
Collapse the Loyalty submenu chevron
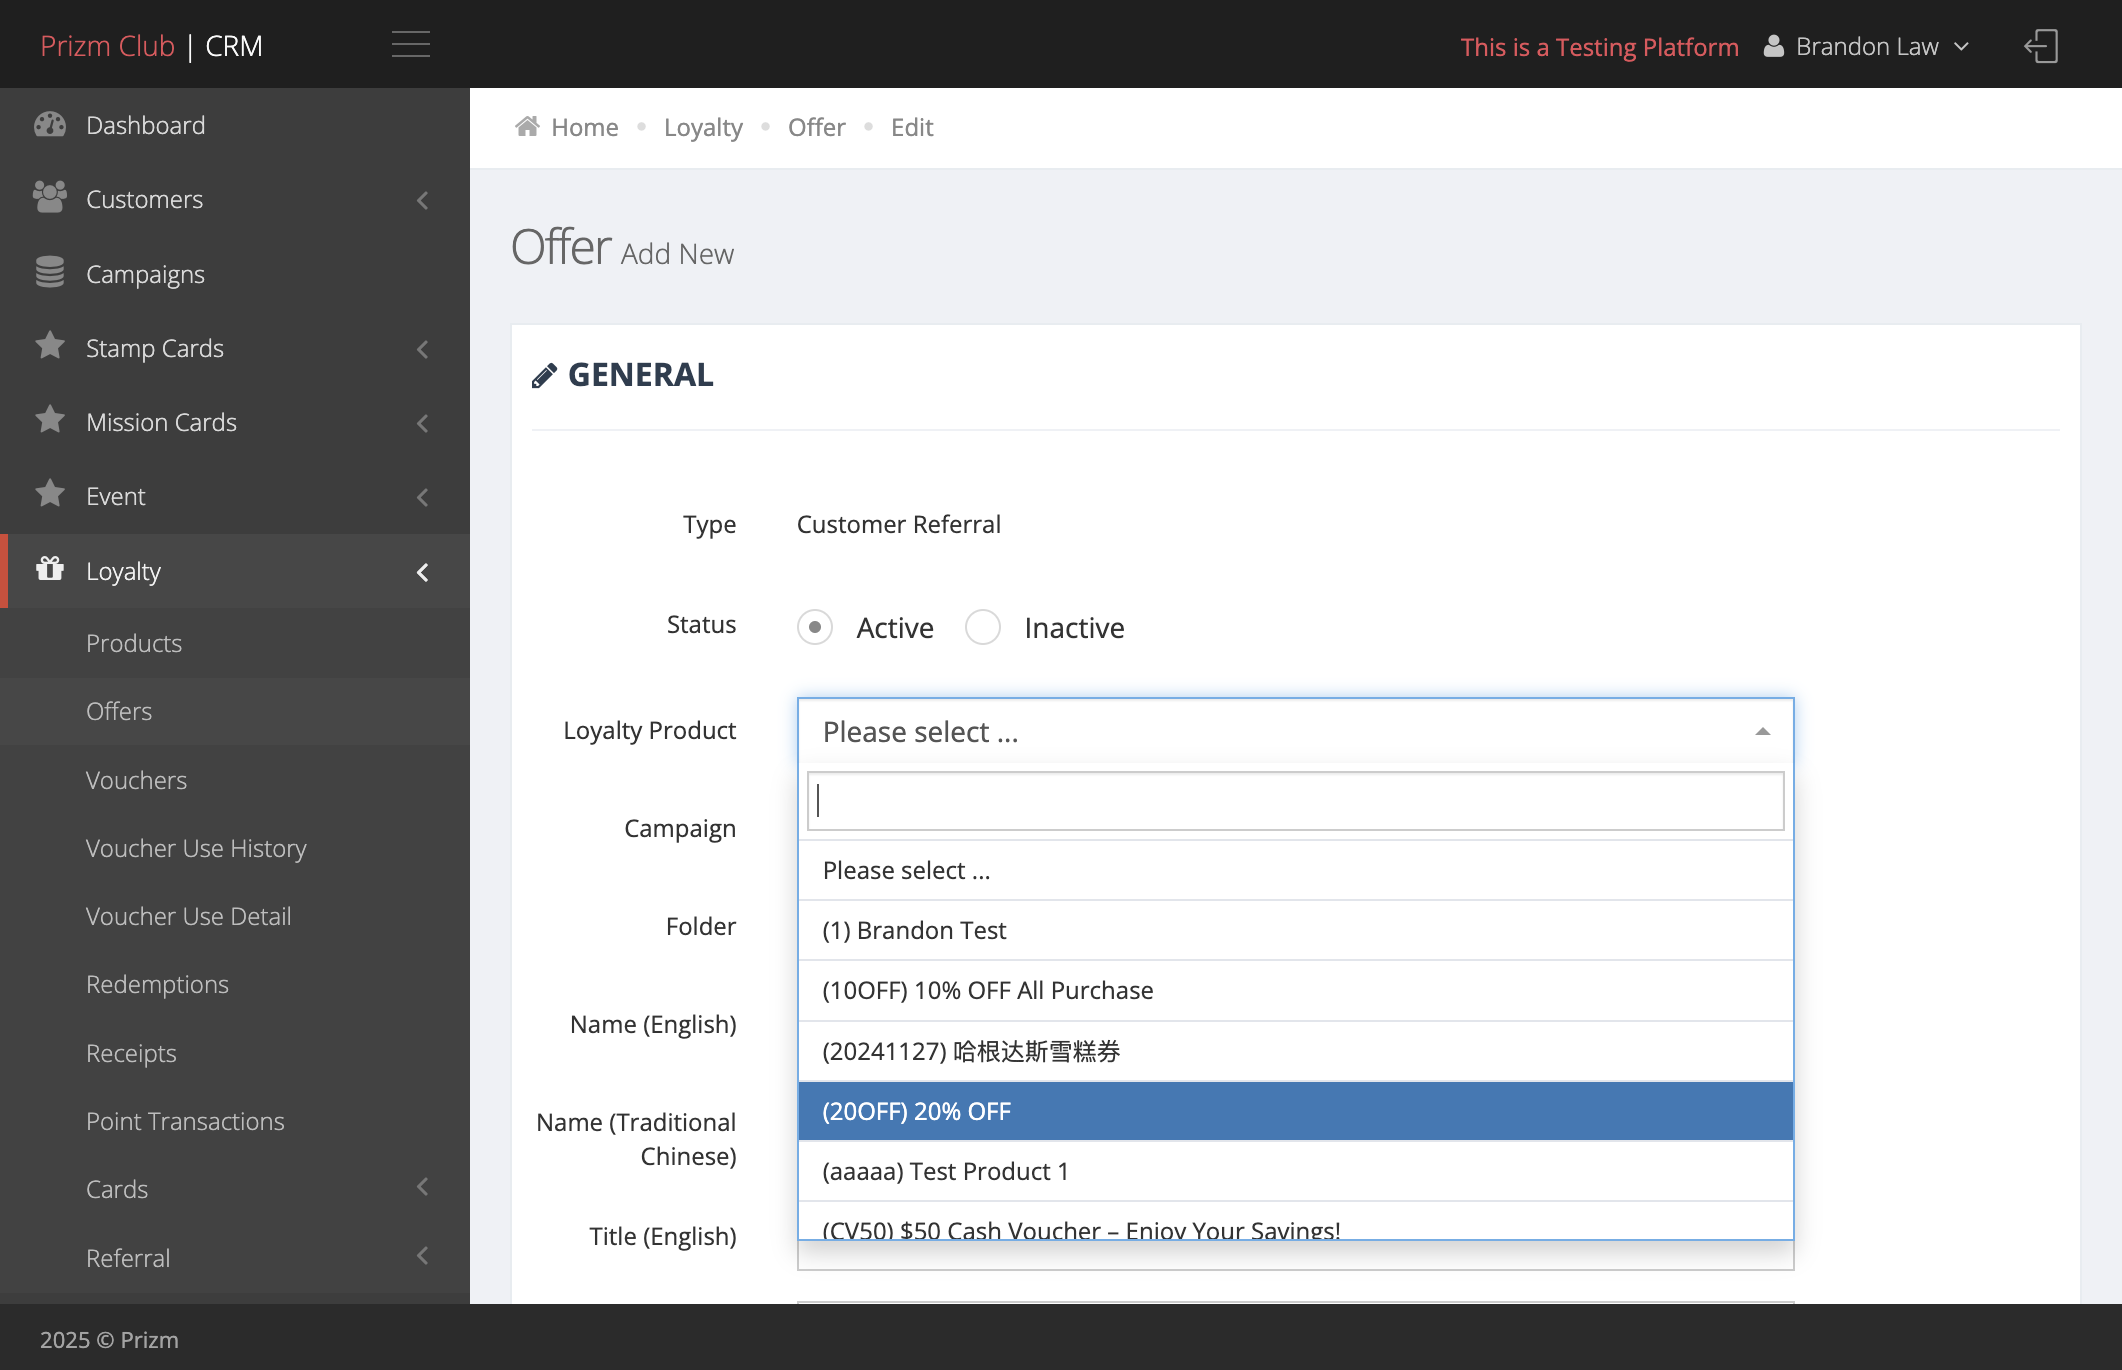pyautogui.click(x=423, y=572)
